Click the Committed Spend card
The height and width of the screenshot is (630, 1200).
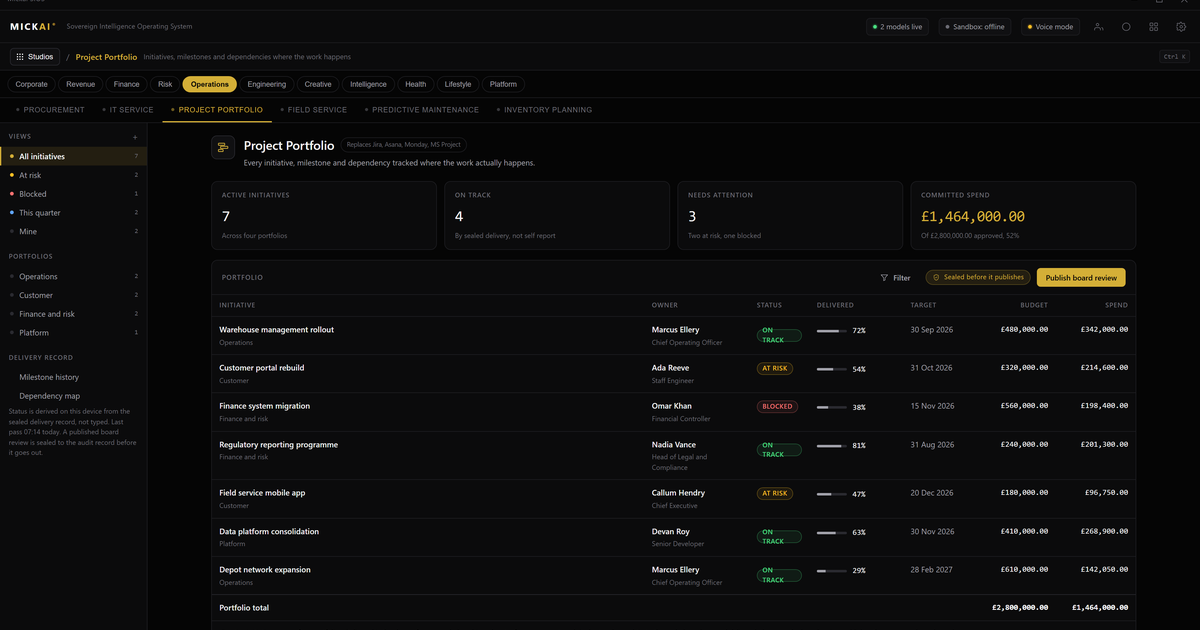pyautogui.click(x=1022, y=215)
